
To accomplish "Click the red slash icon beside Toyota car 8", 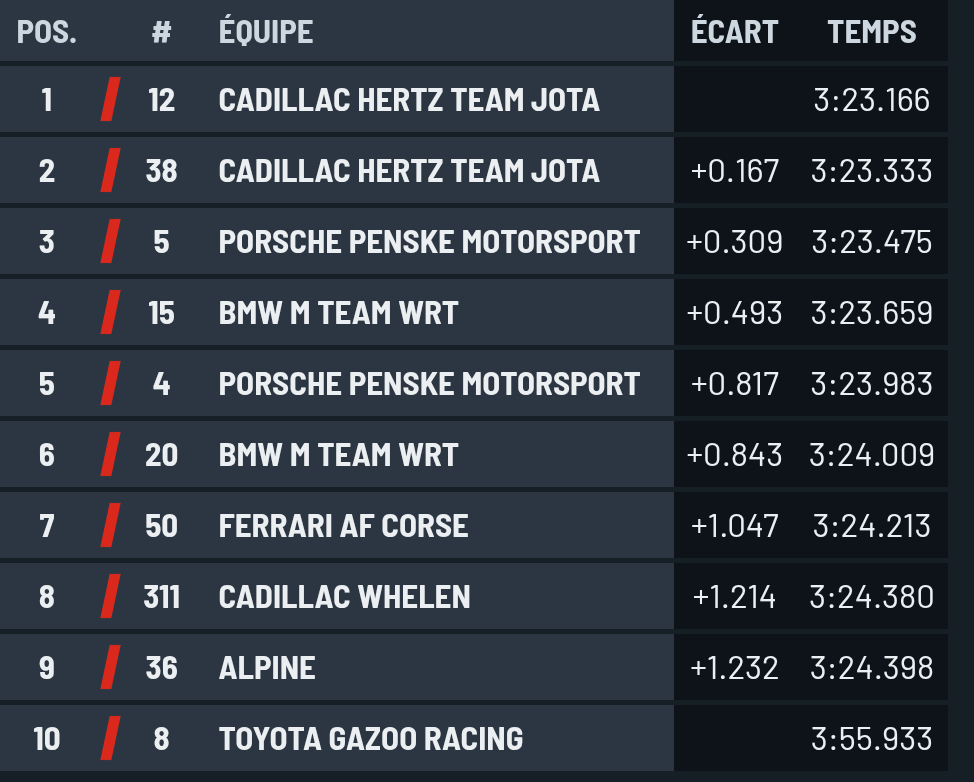I will click(x=111, y=738).
